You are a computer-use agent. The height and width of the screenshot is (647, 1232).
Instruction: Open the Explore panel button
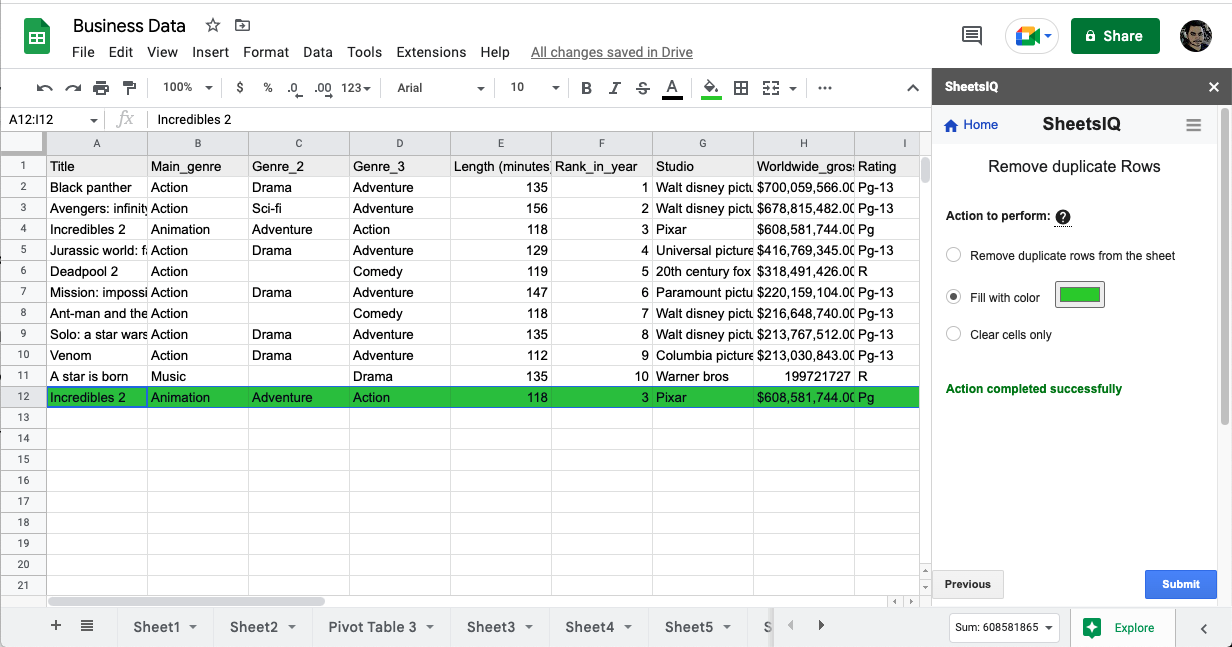1121,628
